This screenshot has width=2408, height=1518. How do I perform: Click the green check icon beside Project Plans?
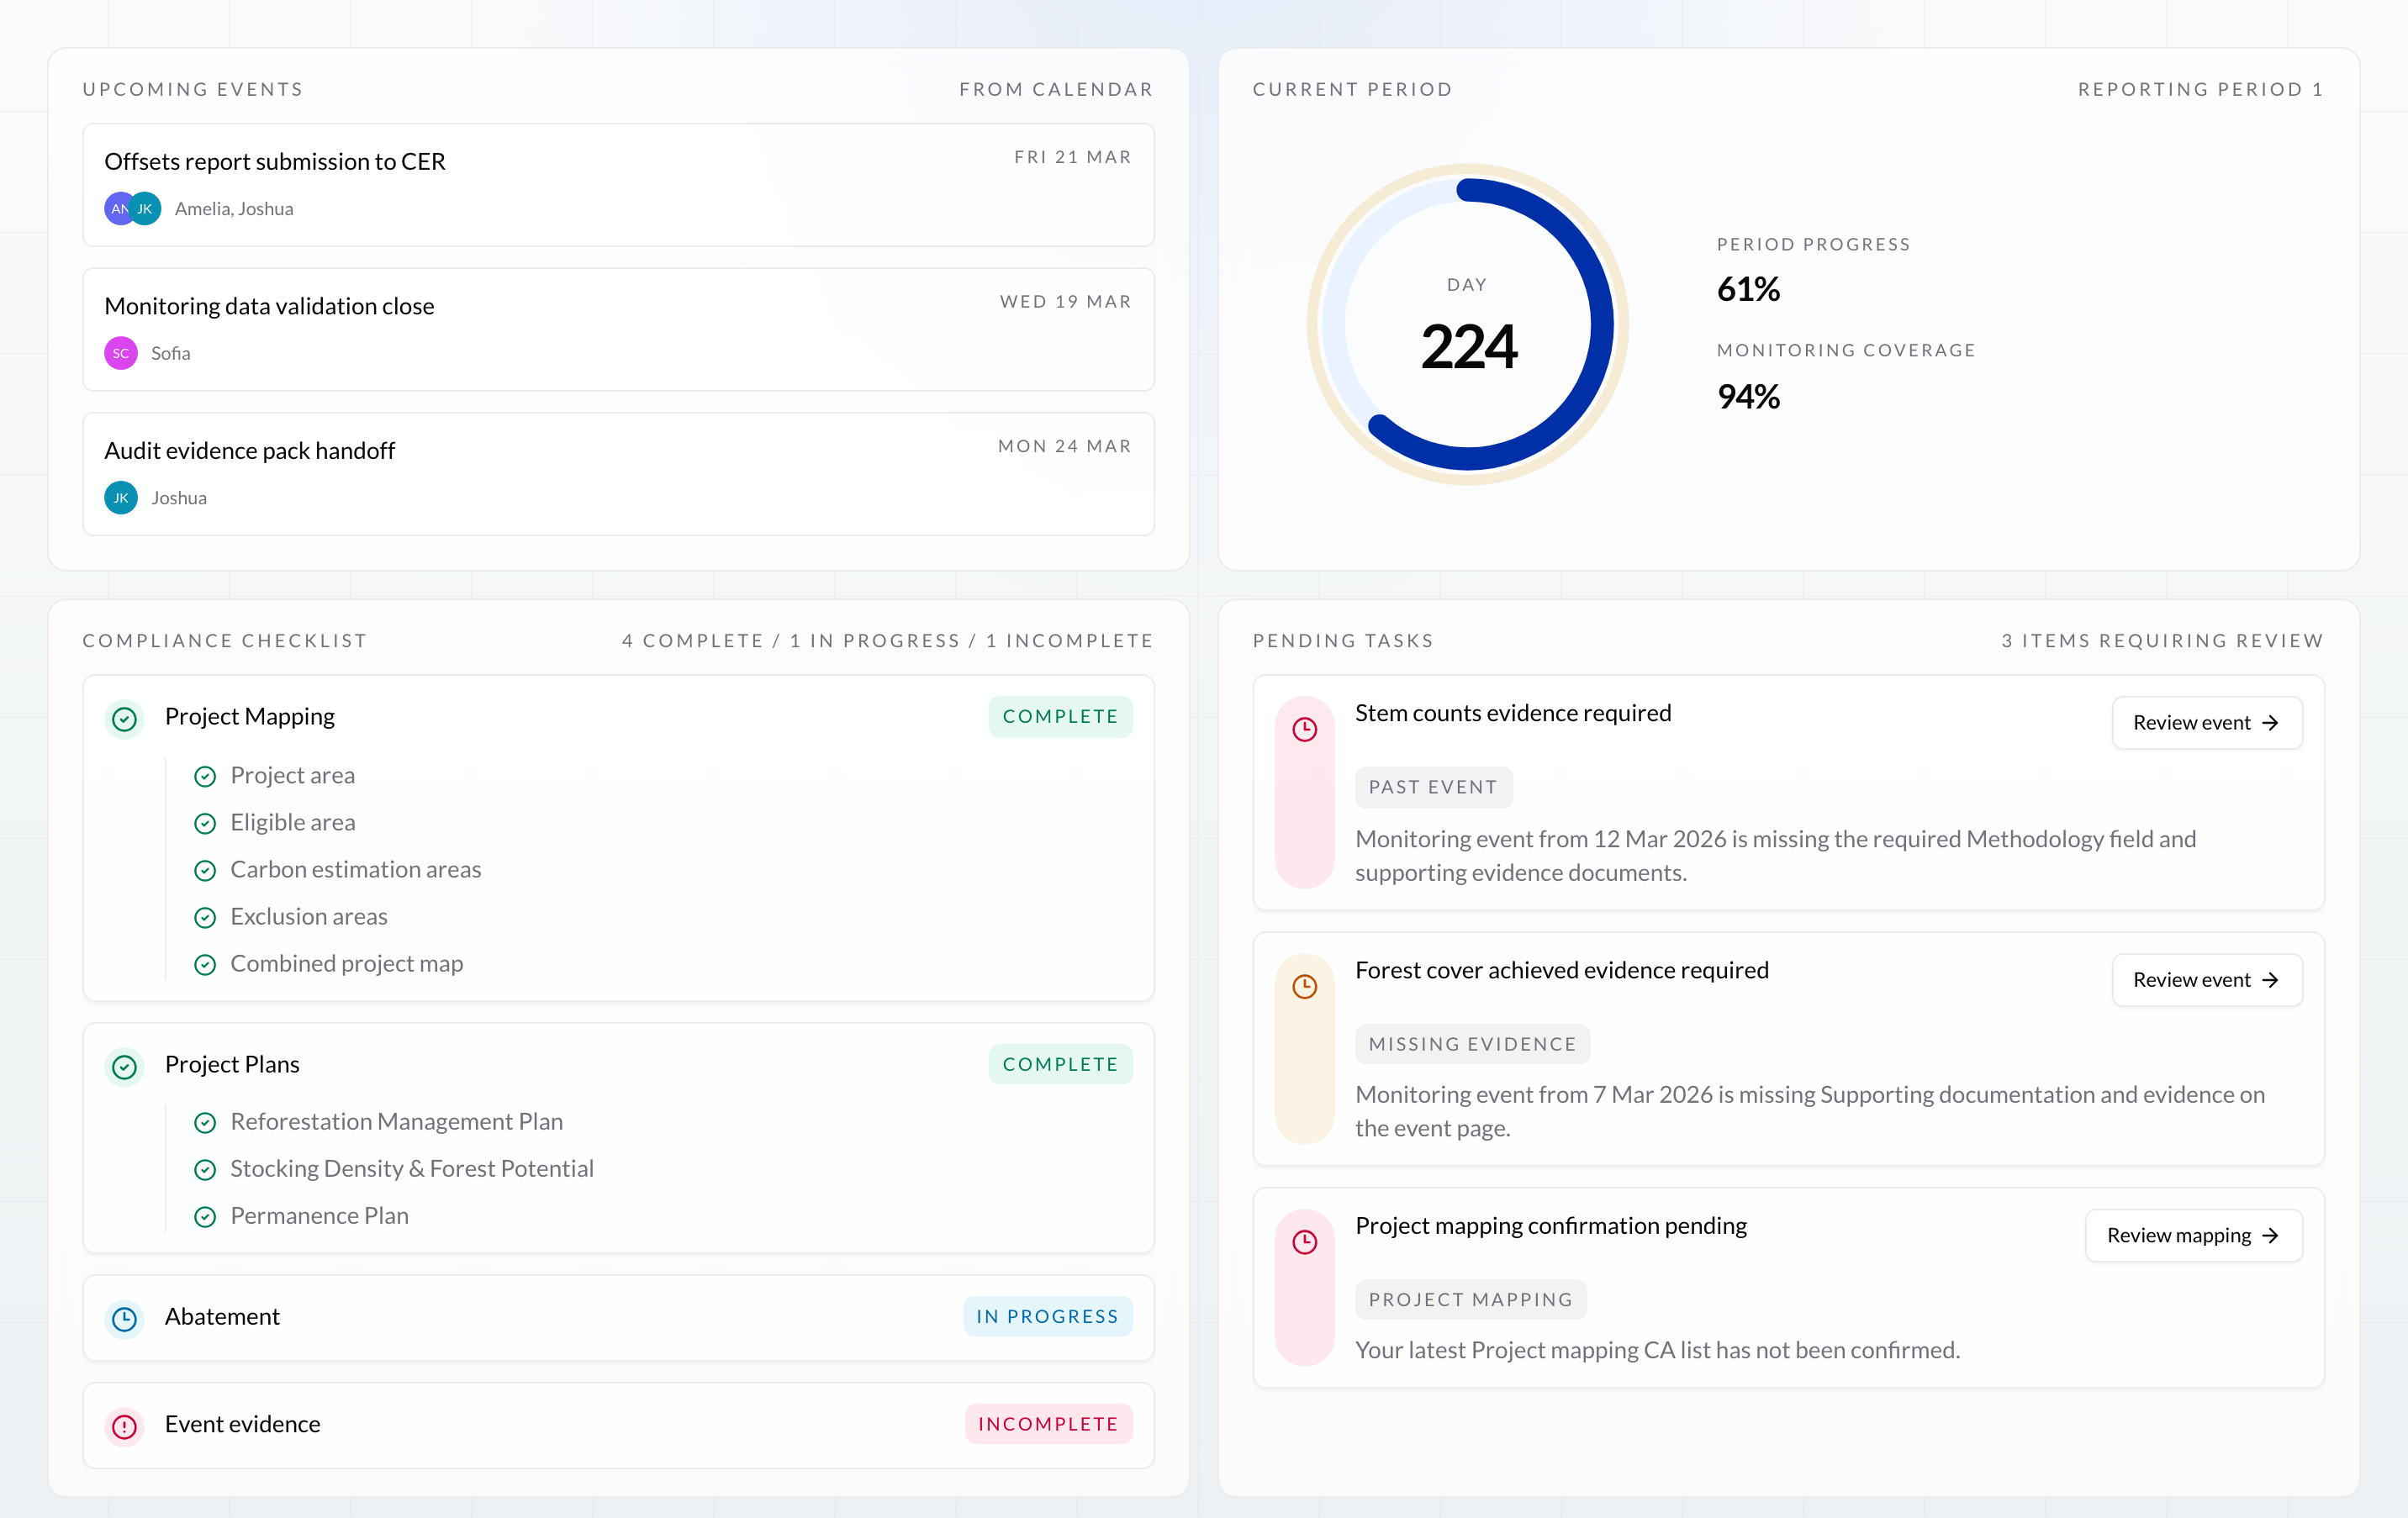(x=125, y=1067)
